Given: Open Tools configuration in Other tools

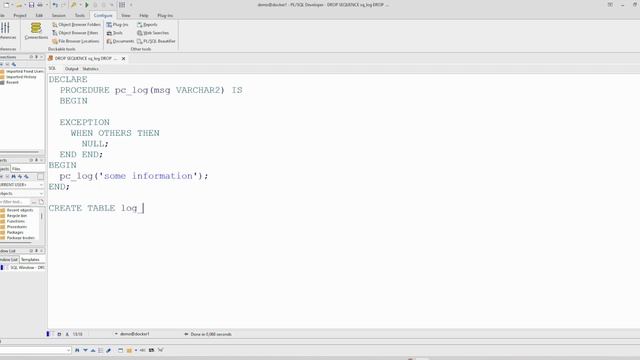Looking at the screenshot, I should 115,33.
